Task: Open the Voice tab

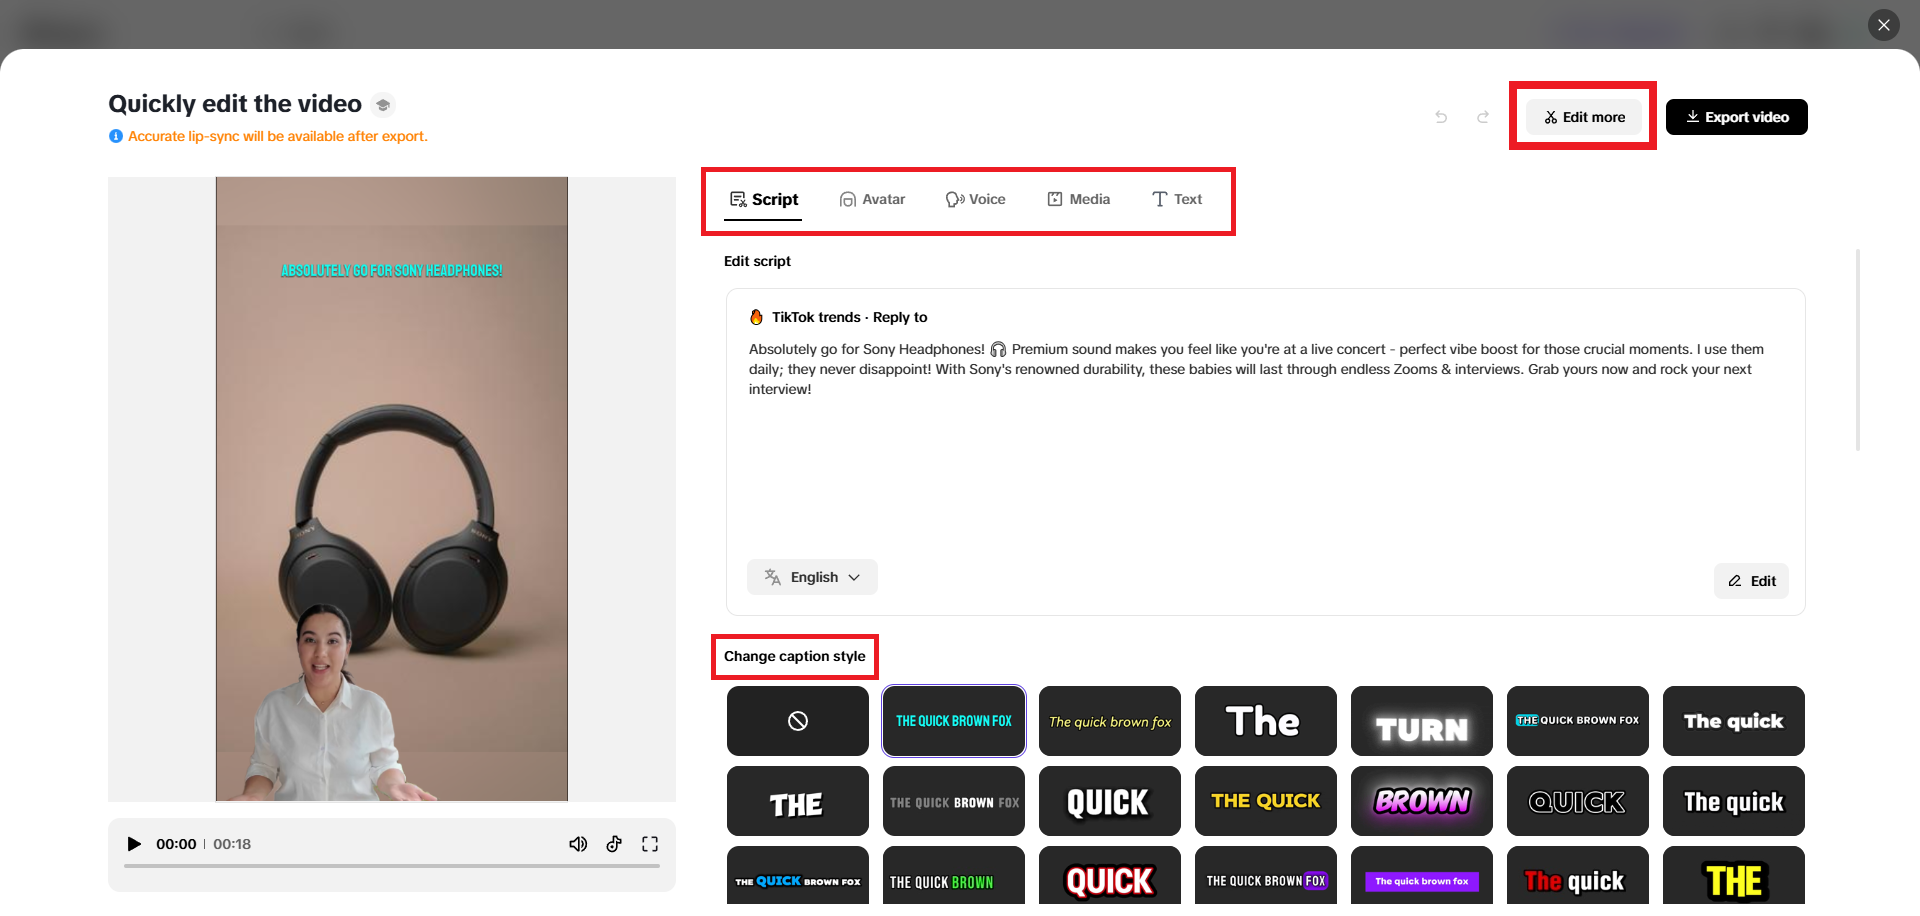Action: [976, 199]
